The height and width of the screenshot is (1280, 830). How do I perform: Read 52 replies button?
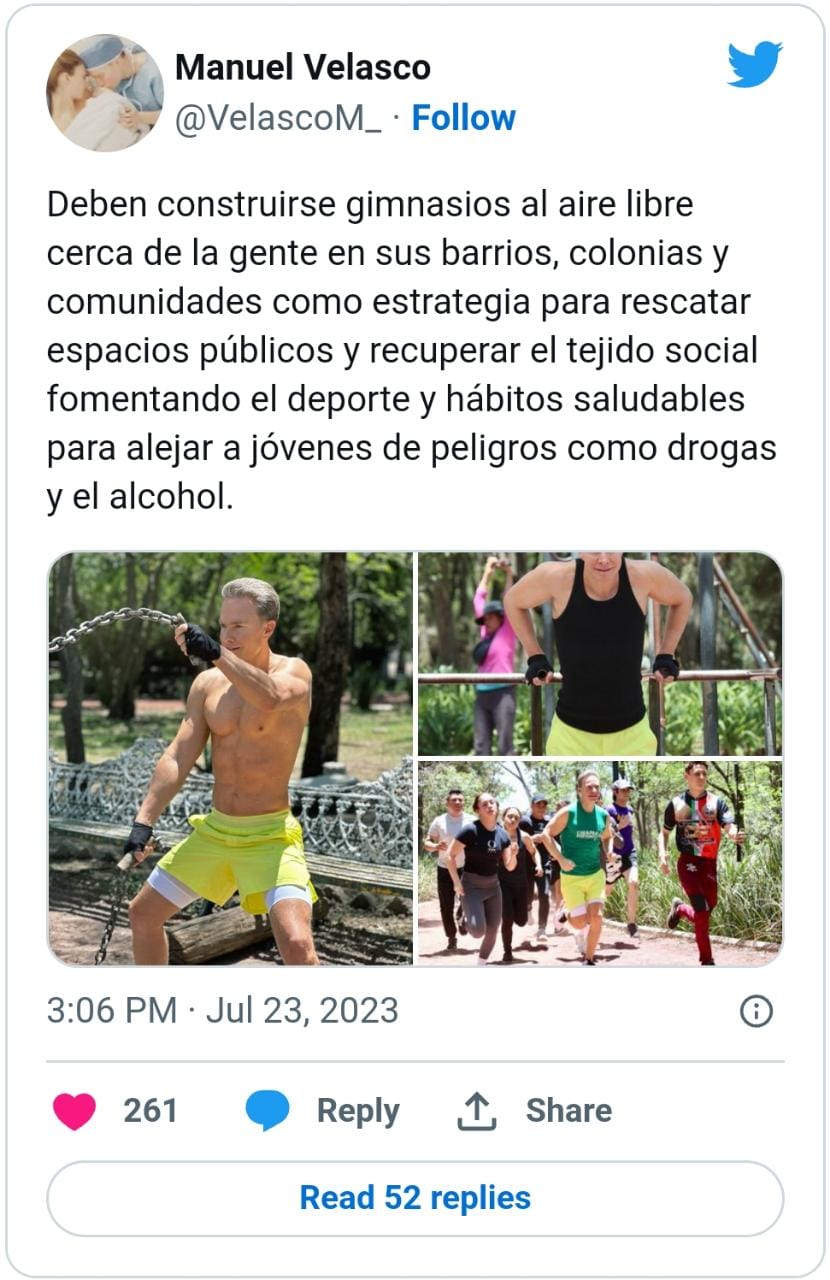(415, 1198)
